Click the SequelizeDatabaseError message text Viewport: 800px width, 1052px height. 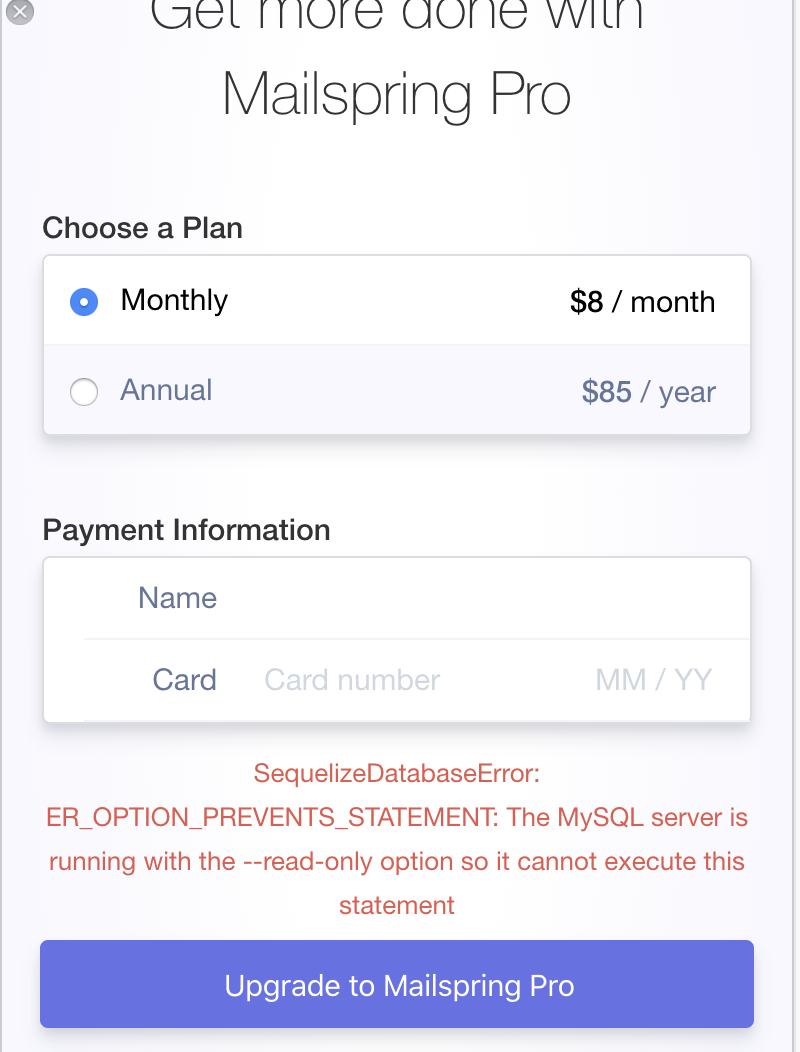pyautogui.click(x=396, y=773)
